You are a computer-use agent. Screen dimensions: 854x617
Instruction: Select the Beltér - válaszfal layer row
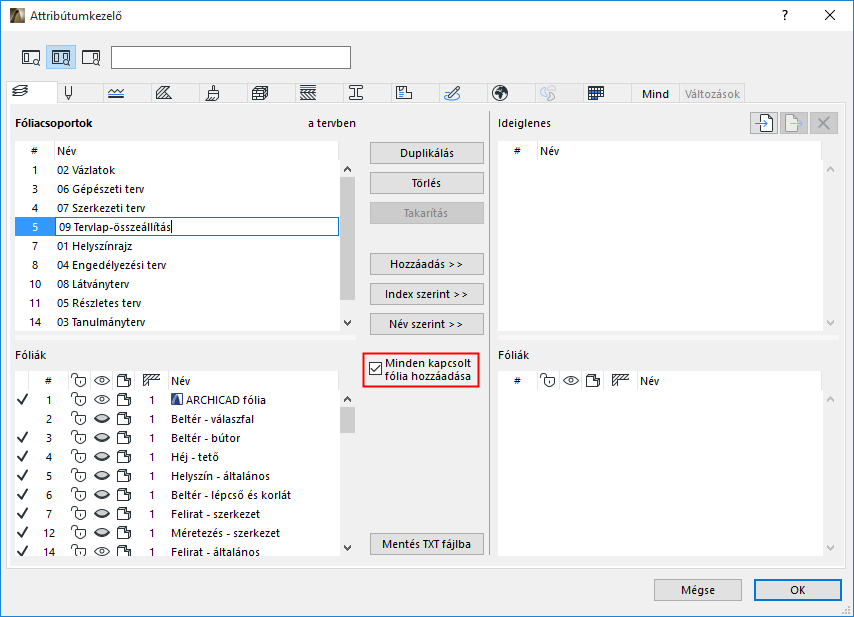177,419
